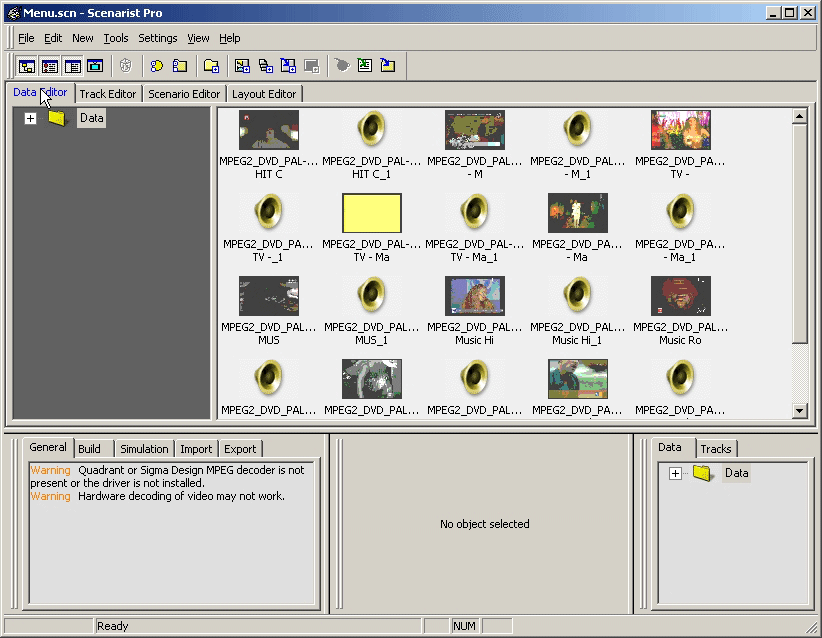Switch to the Tracks tab
The width and height of the screenshot is (822, 638).
pyautogui.click(x=716, y=449)
